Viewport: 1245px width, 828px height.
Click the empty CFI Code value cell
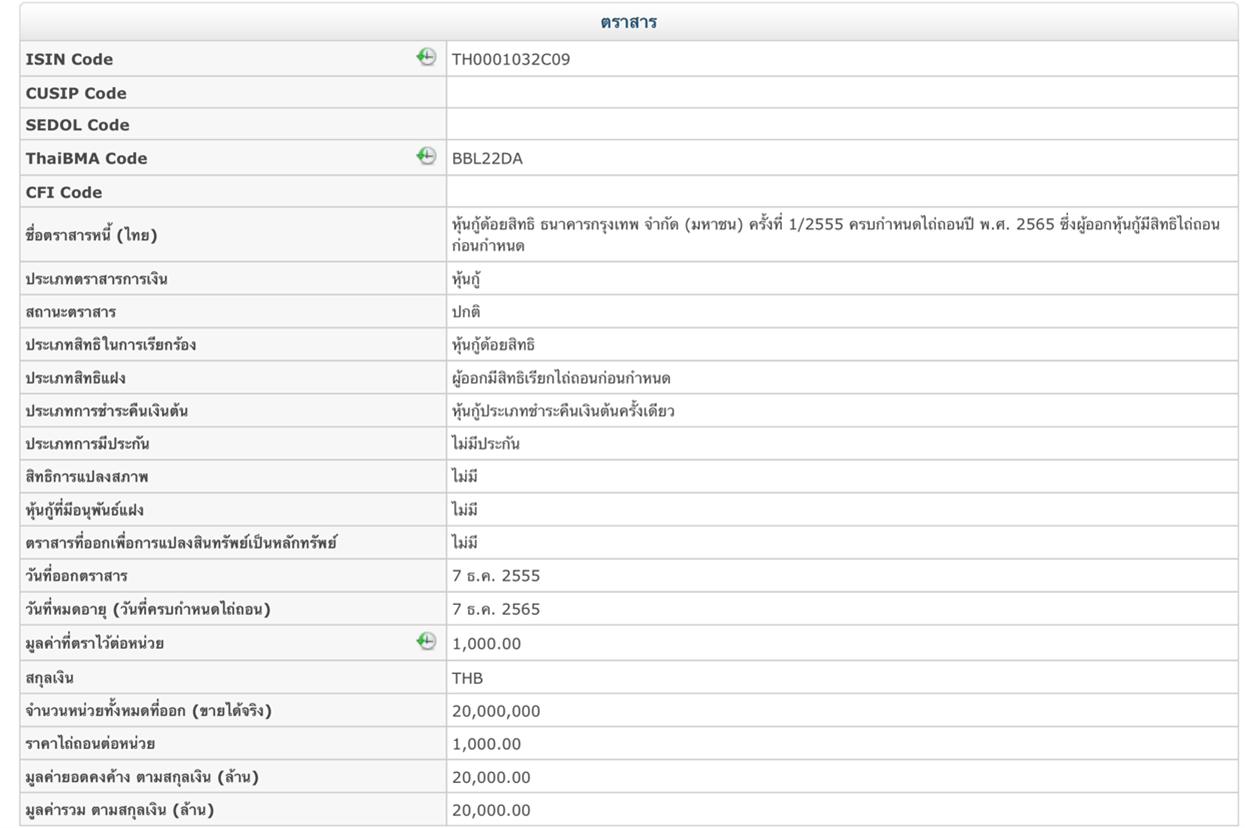click(840, 192)
